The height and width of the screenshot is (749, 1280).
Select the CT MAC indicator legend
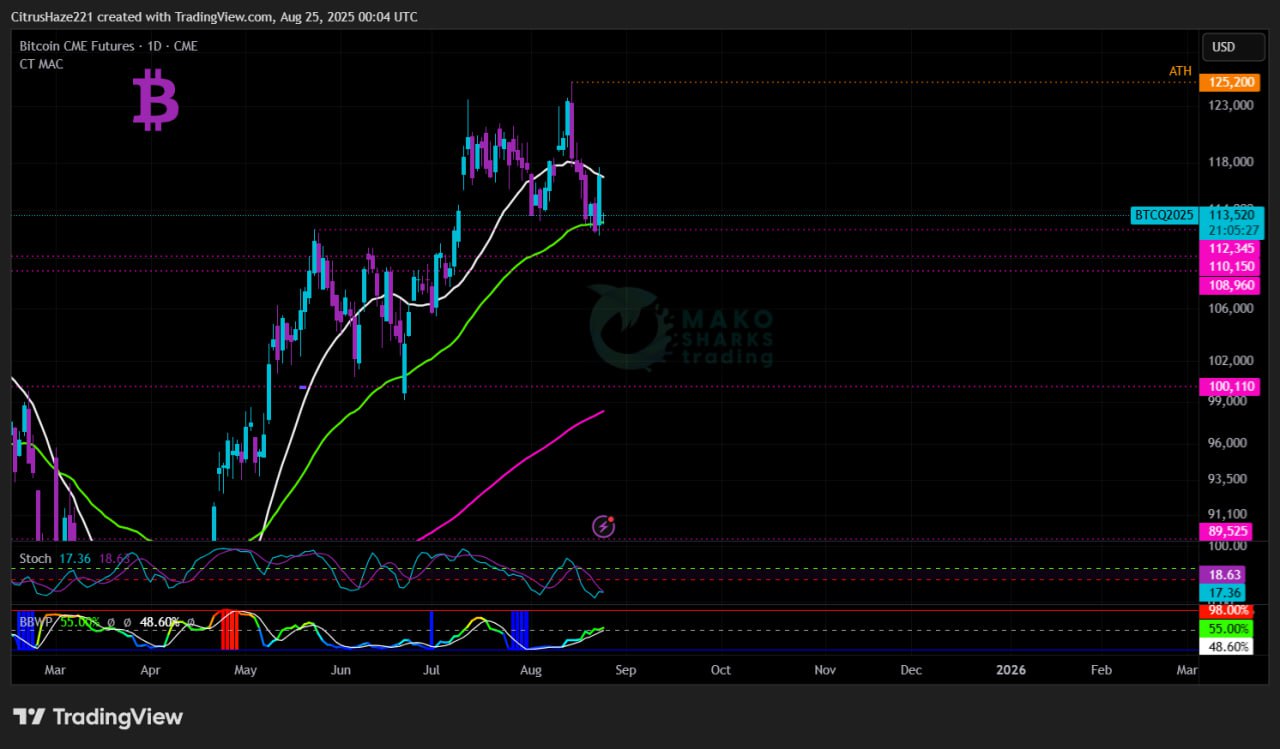(x=42, y=64)
